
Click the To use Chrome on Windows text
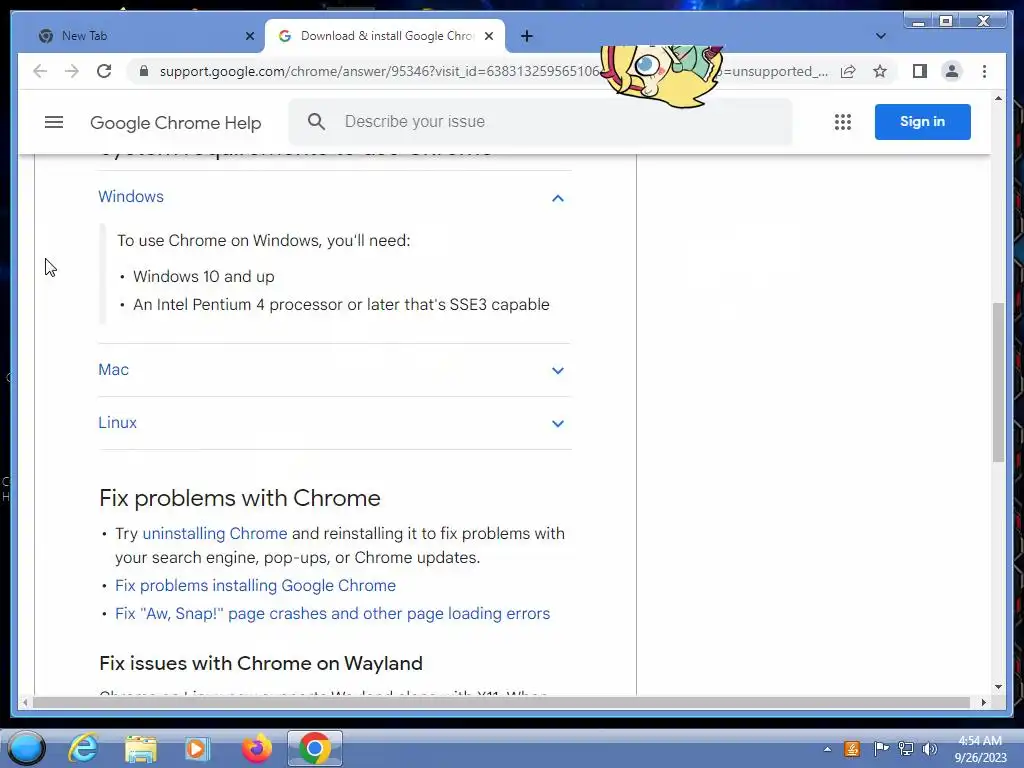click(x=264, y=240)
